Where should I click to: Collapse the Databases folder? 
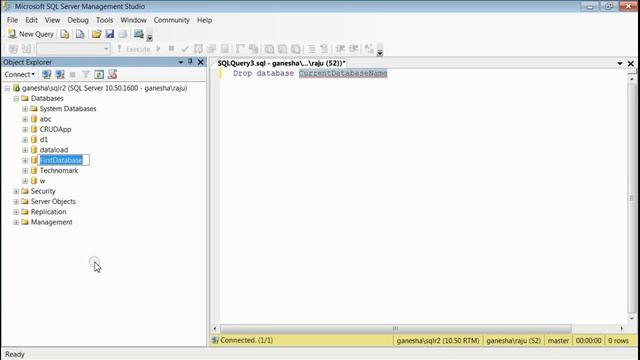pos(16,98)
